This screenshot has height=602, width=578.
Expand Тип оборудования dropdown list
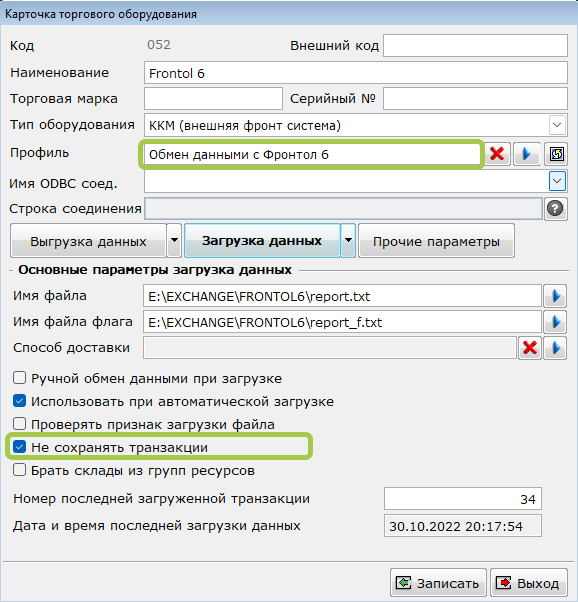tap(557, 125)
